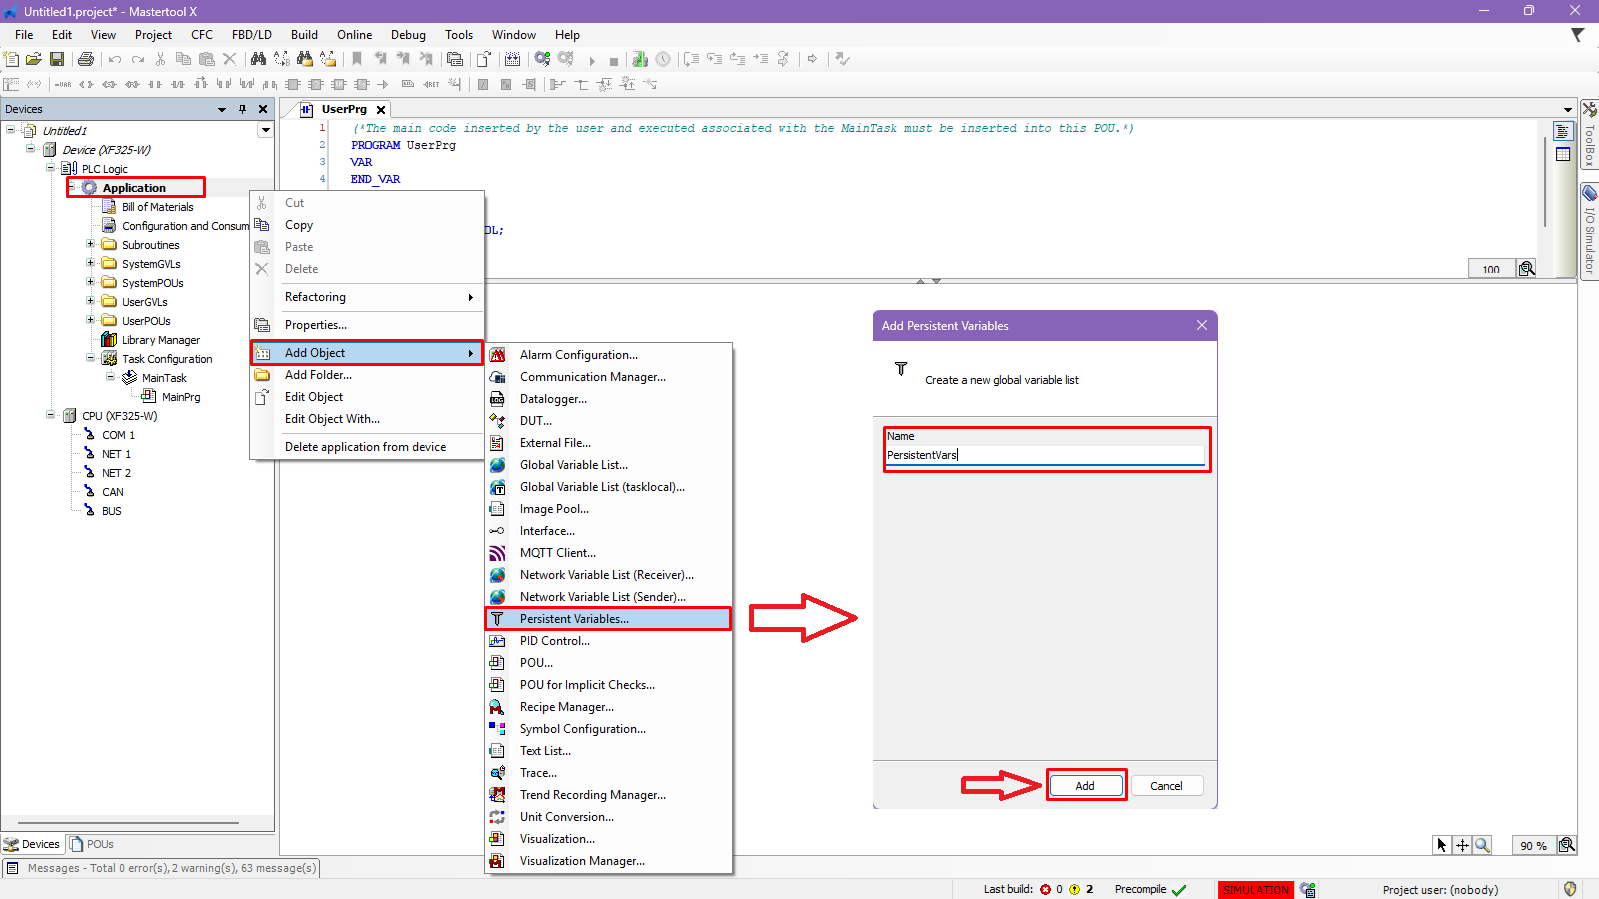1599x899 pixels.
Task: Expand the Subroutines folder
Action: [x=90, y=244]
